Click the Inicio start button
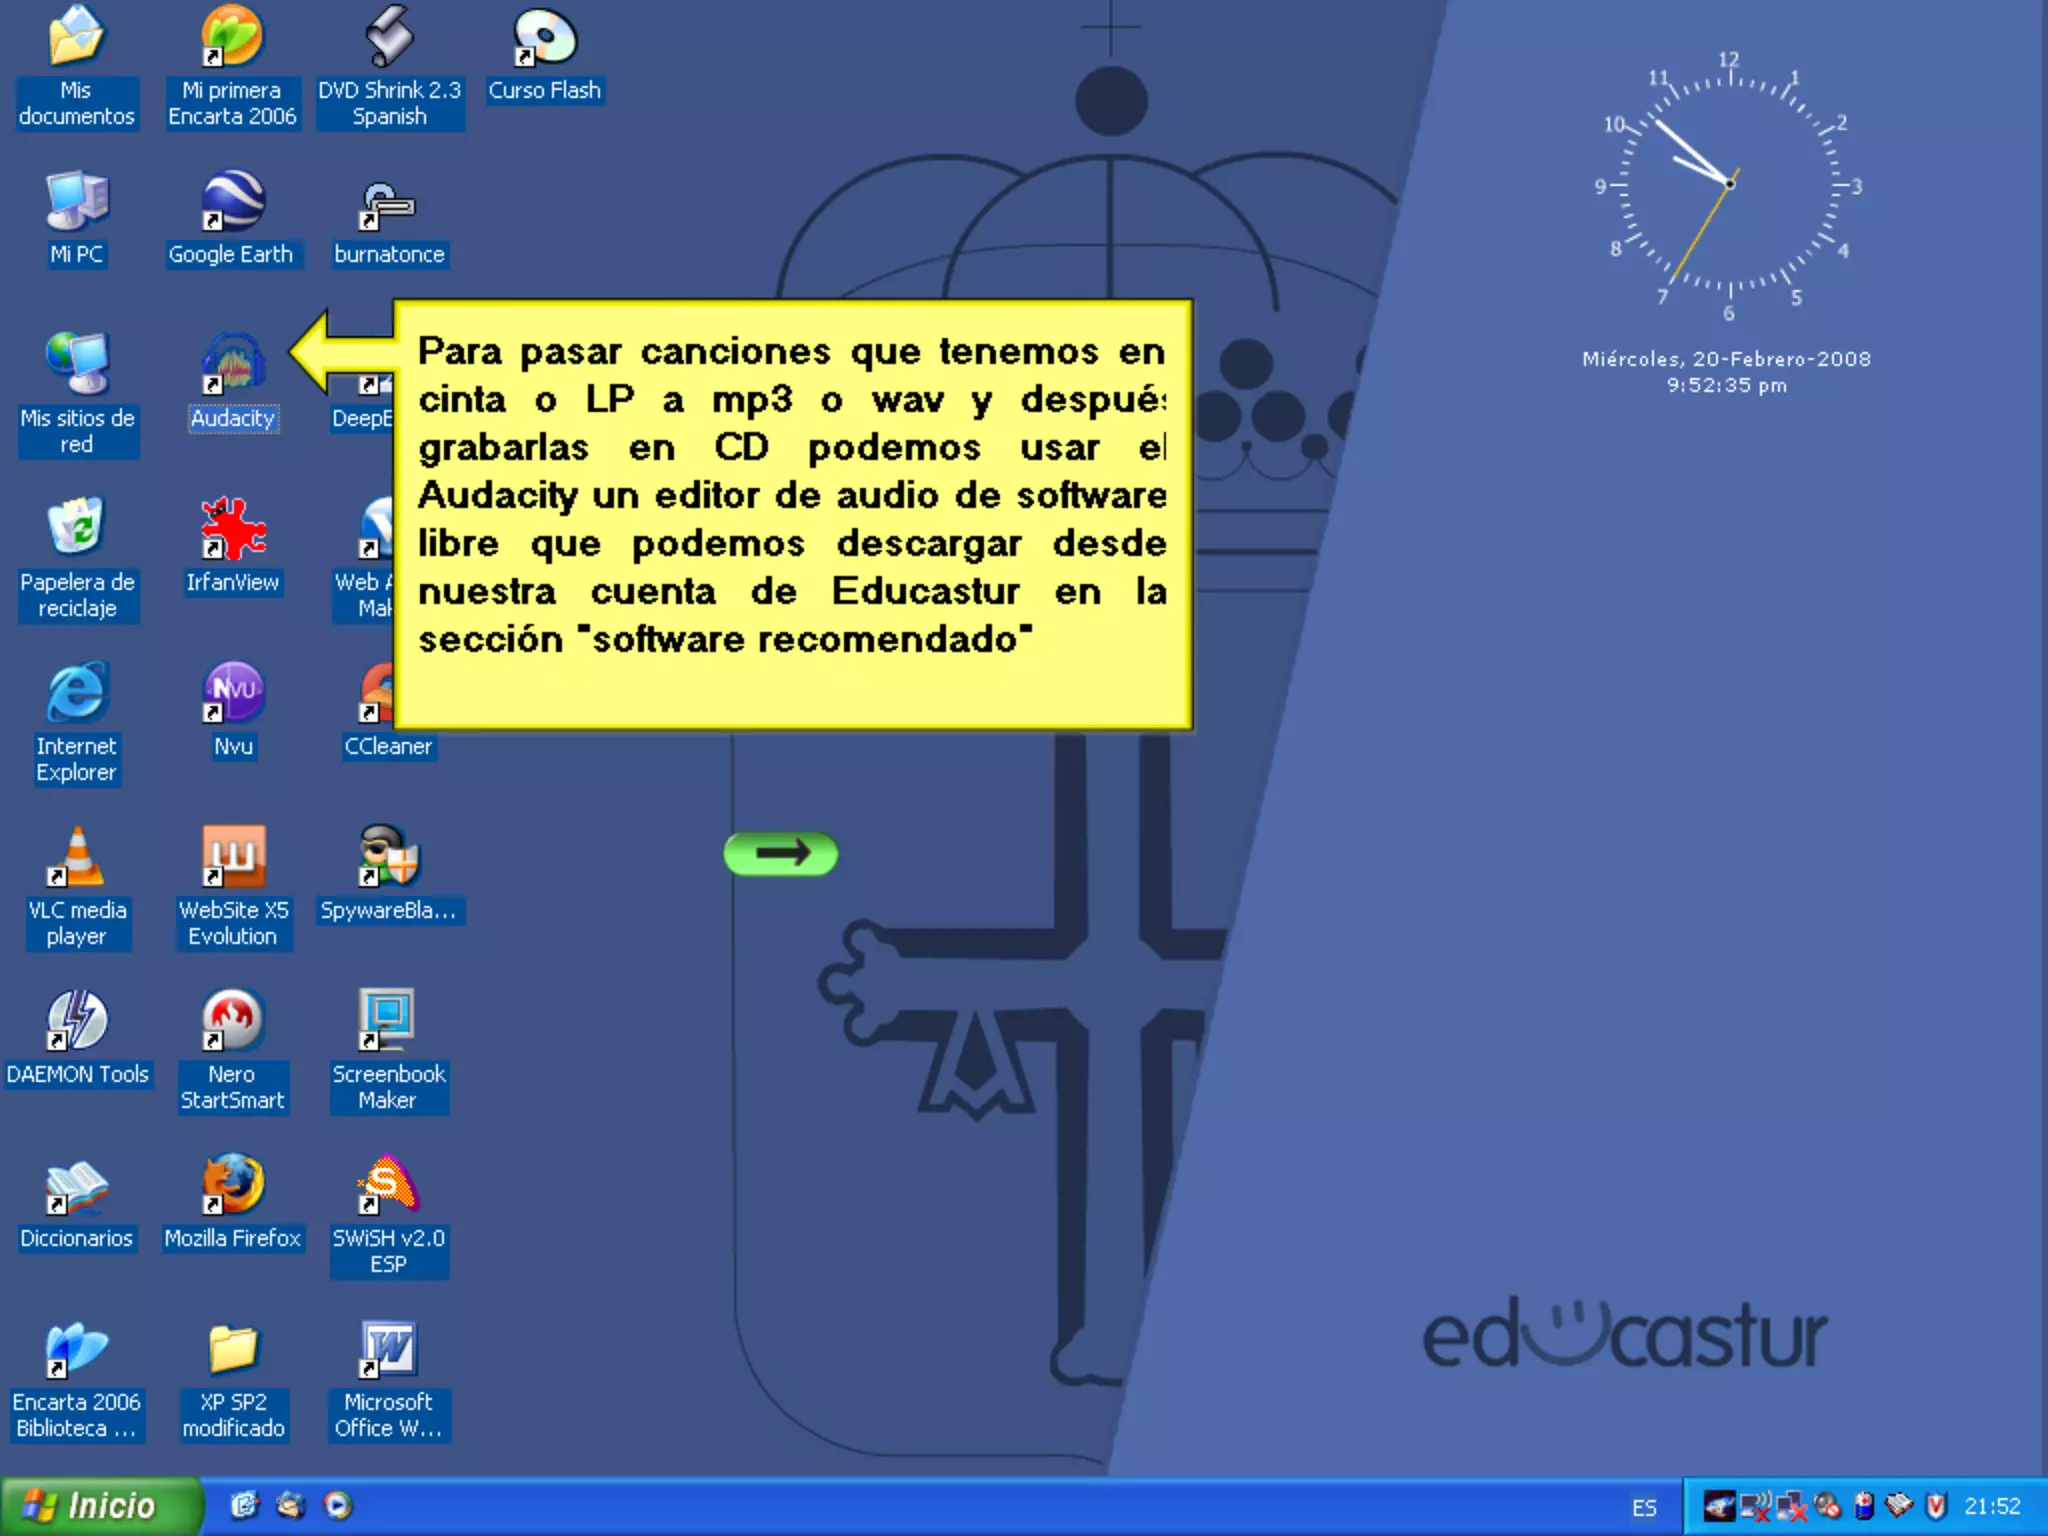The width and height of the screenshot is (2048, 1536). pyautogui.click(x=98, y=1506)
